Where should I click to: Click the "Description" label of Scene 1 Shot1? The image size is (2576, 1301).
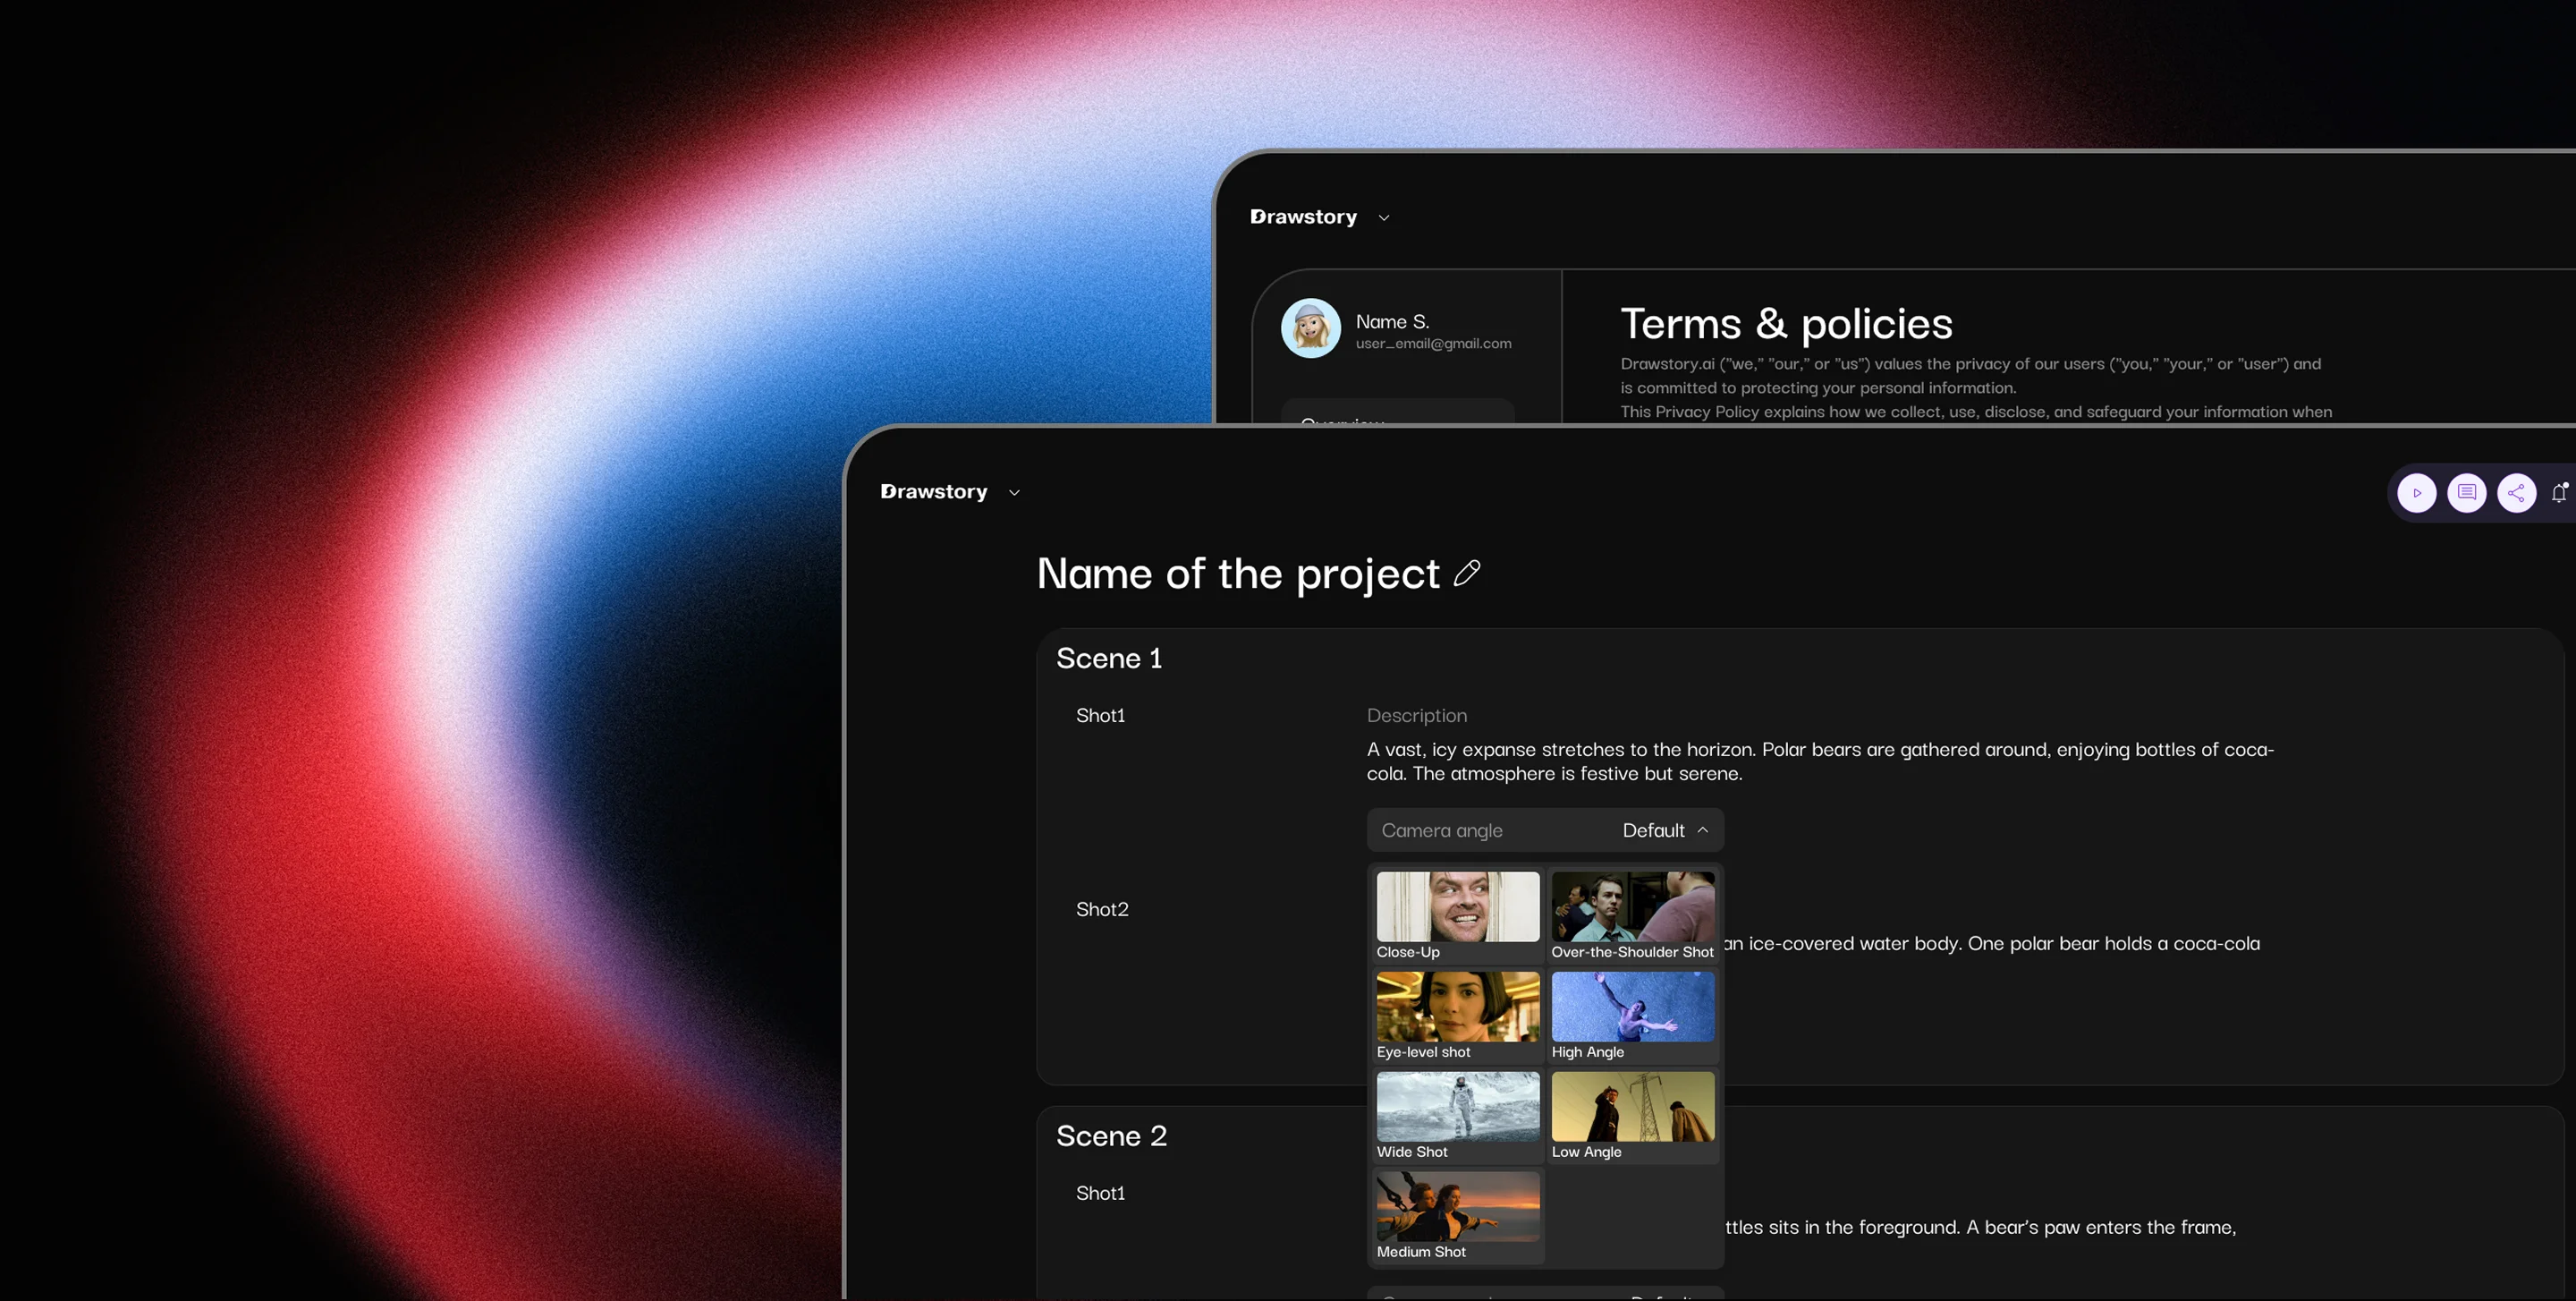pos(1417,716)
